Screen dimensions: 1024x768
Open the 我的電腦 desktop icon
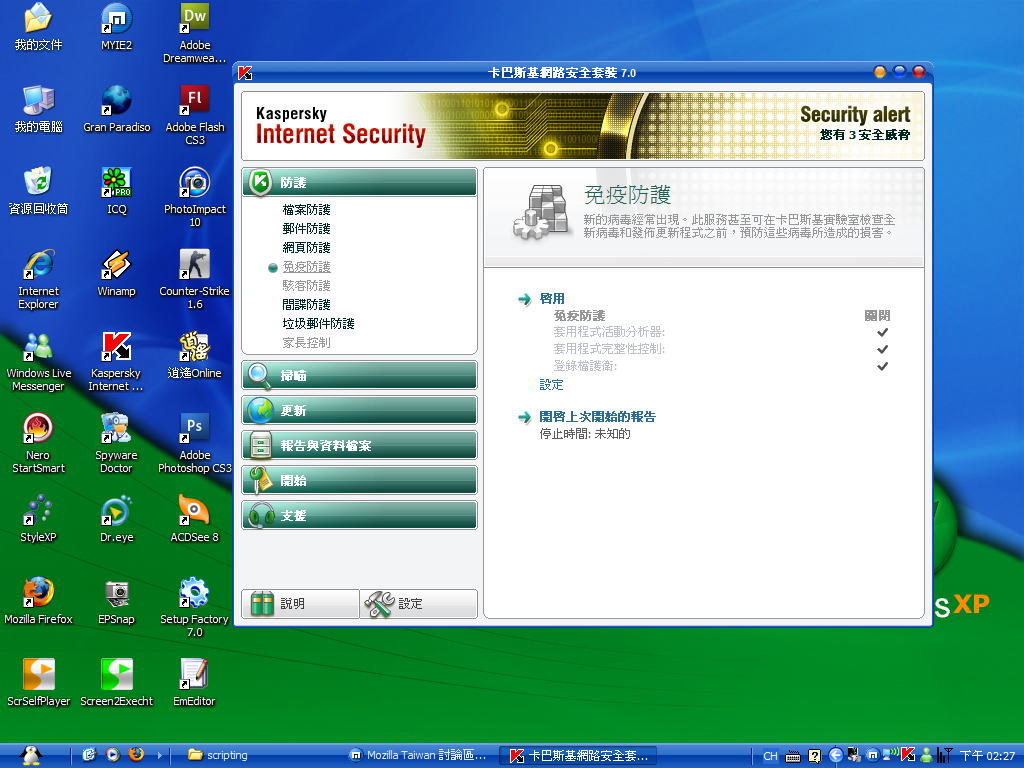[38, 108]
